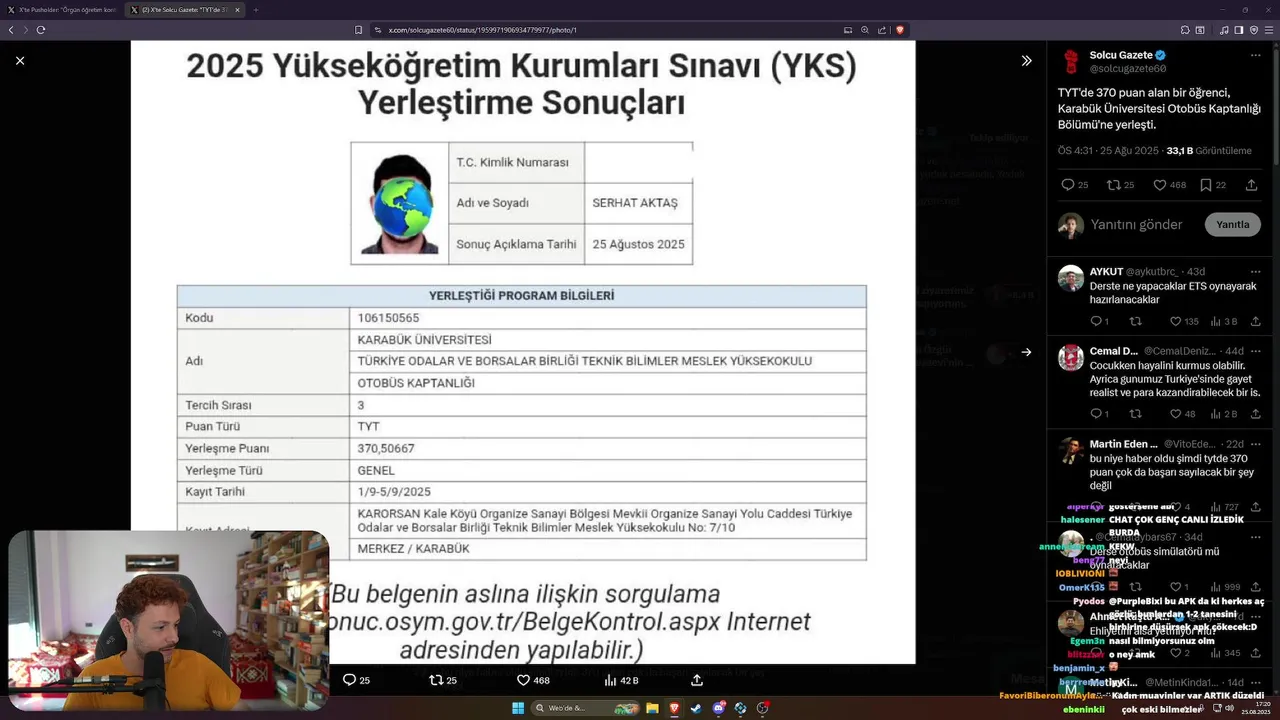Open the post timestamp 'ÖS 4:31 · 25 Ağu 2025'
1280x720 pixels.
(1108, 151)
